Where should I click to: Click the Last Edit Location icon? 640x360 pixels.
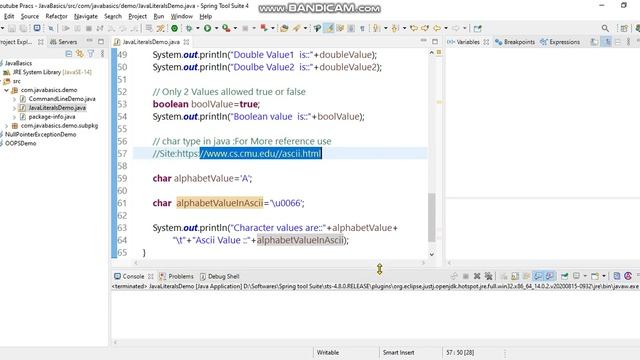pyautogui.click(x=414, y=28)
